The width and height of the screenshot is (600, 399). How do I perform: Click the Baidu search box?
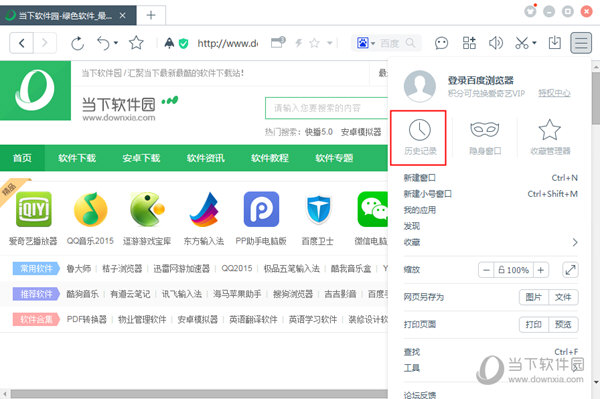pyautogui.click(x=390, y=43)
